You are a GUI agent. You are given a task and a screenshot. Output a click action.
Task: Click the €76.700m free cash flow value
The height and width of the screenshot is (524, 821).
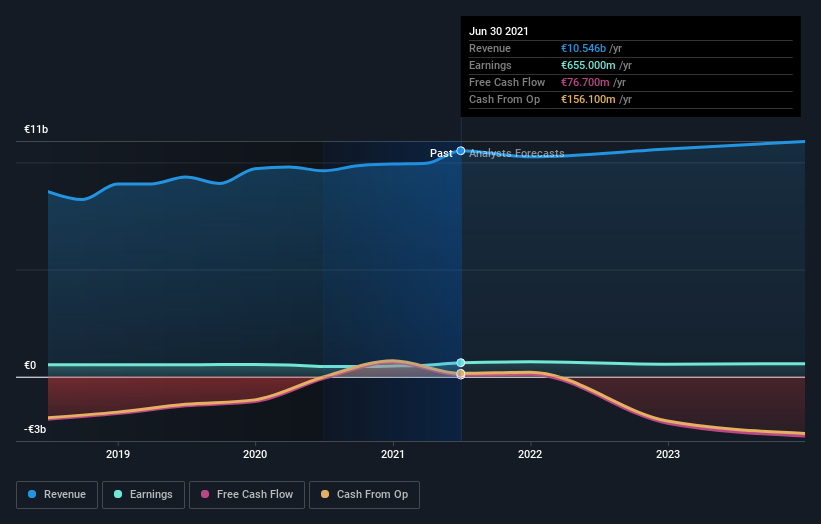585,82
